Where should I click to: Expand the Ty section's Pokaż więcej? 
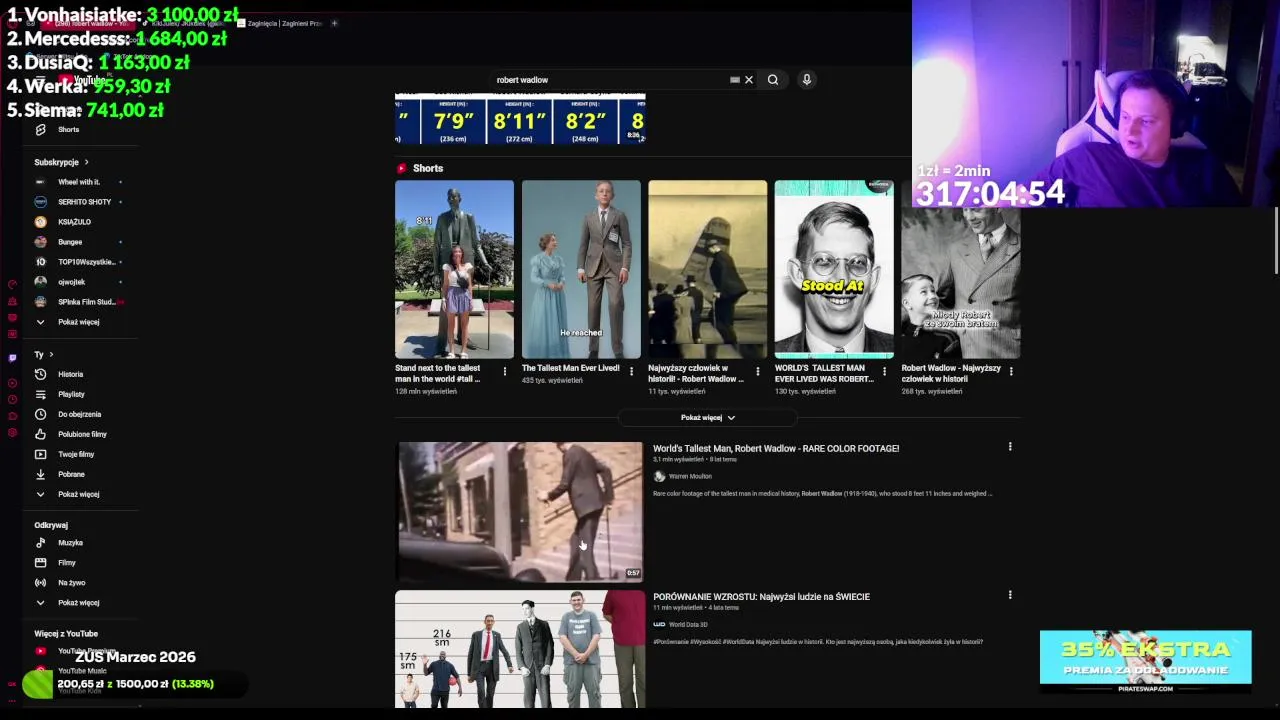tap(78, 494)
